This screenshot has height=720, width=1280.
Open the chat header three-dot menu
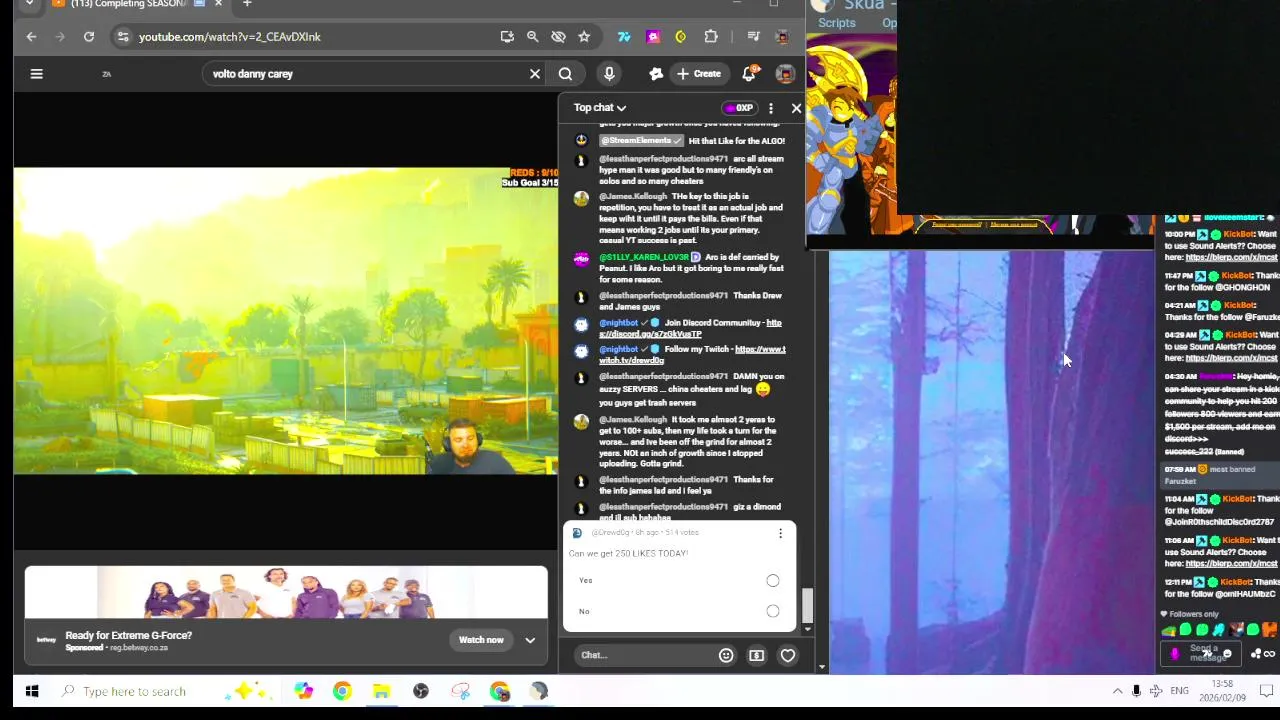770,108
